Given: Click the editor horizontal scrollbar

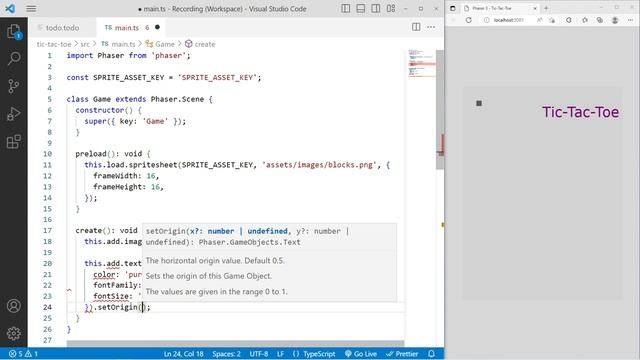Looking at the screenshot, I should (235, 344).
